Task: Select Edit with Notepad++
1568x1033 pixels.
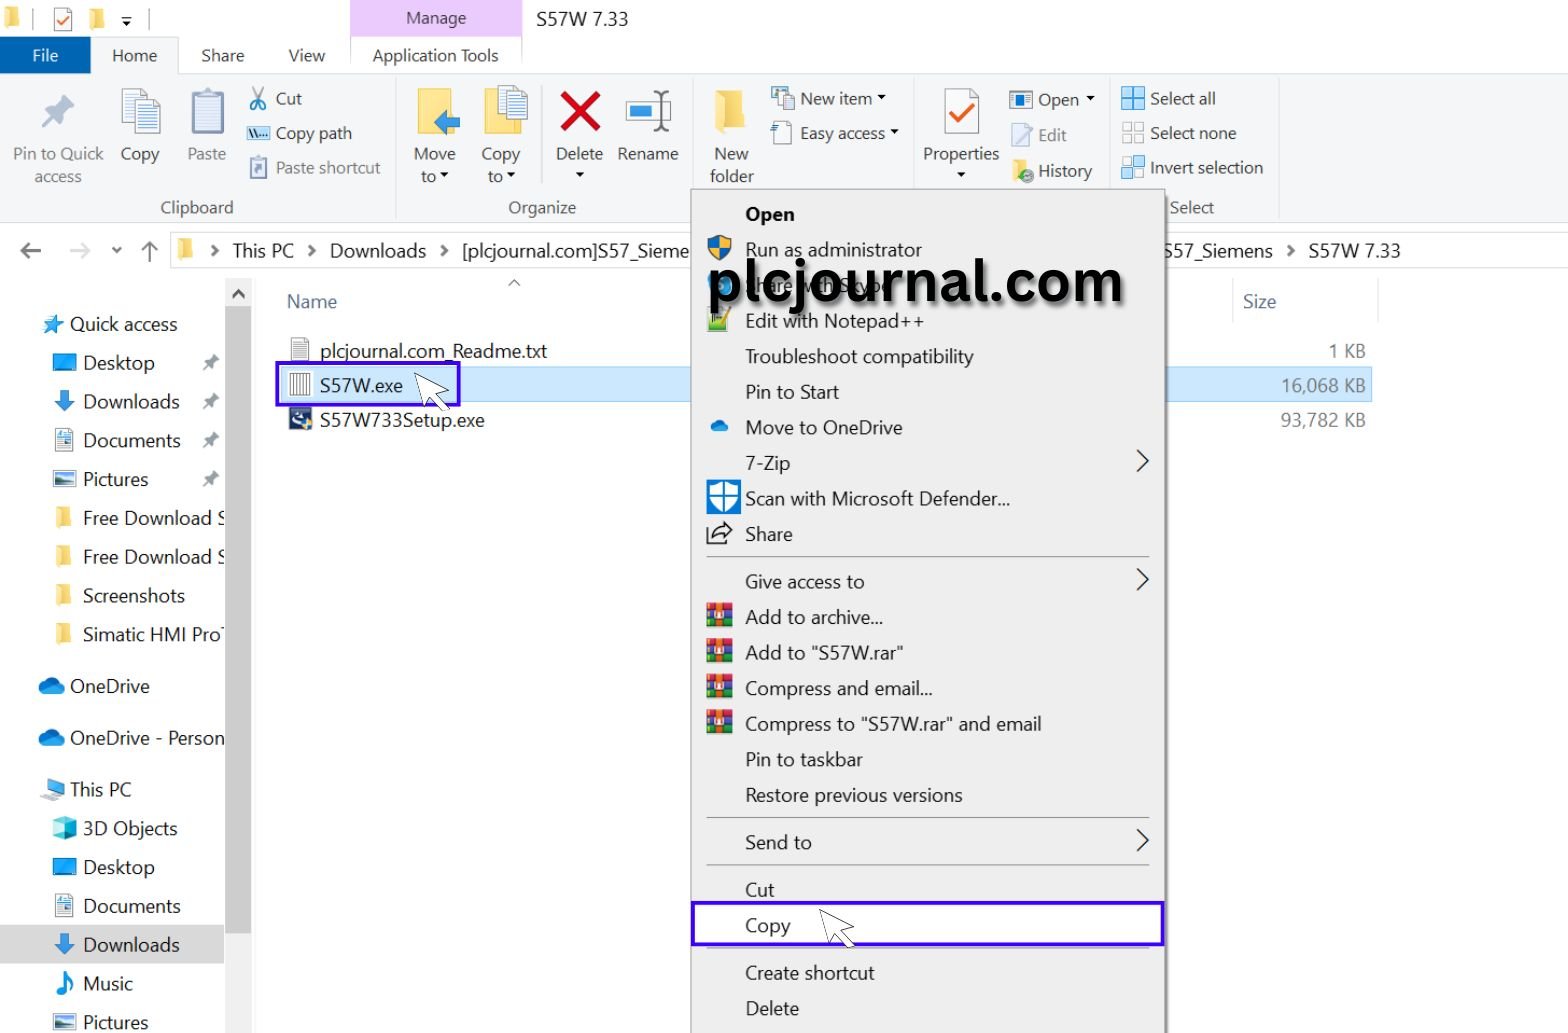Action: 927,321
